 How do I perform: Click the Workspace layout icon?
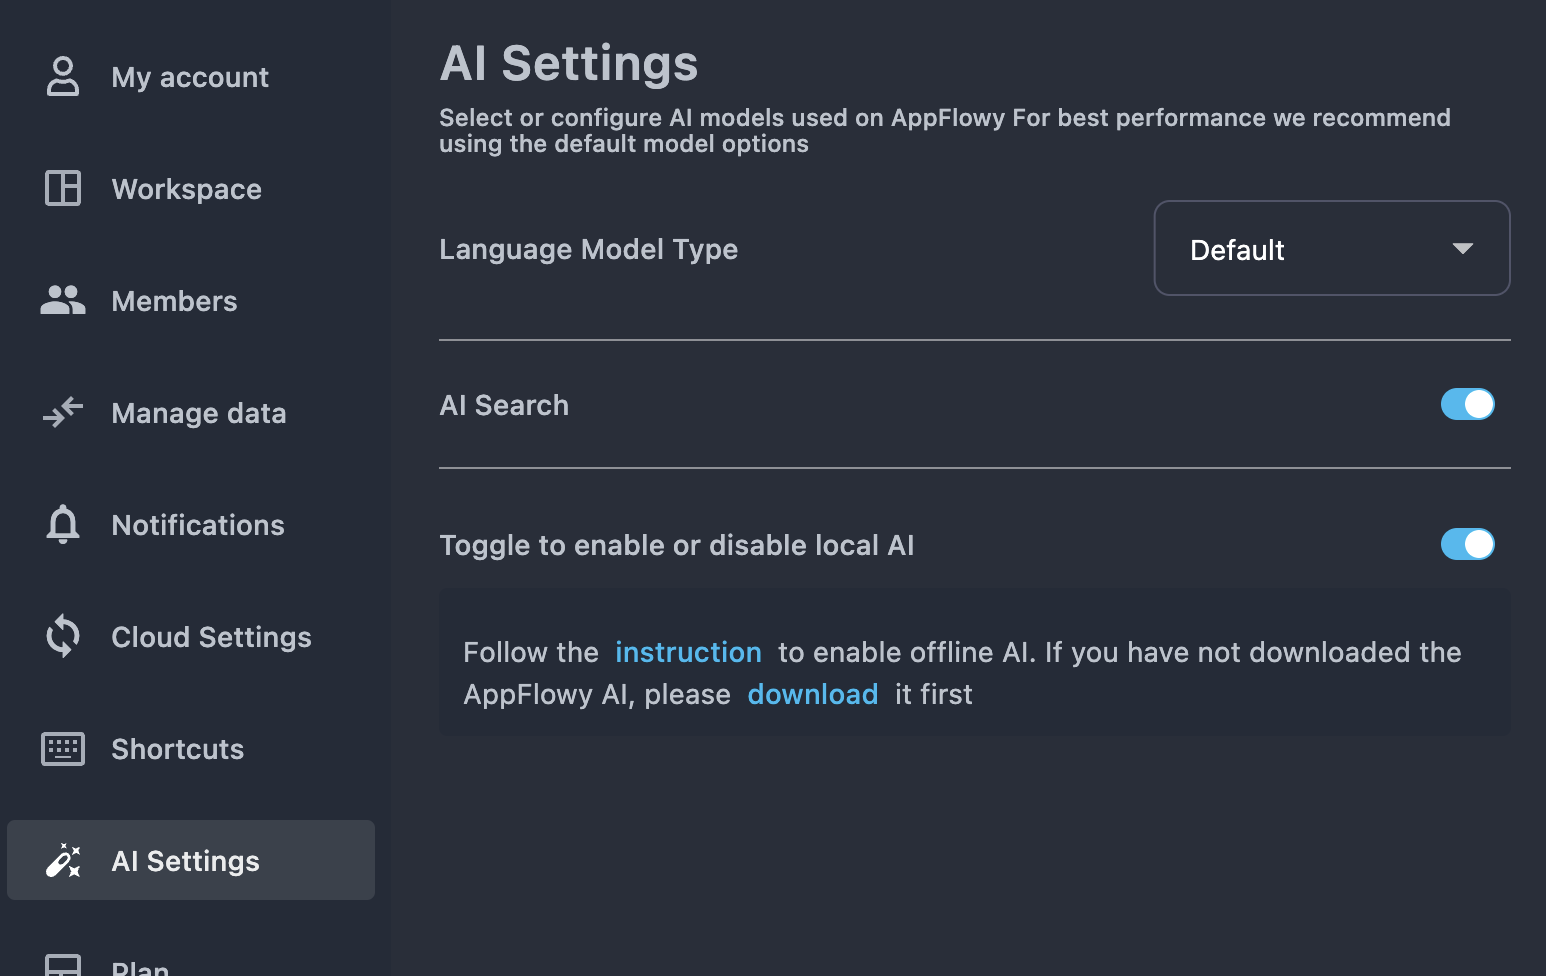pos(63,188)
